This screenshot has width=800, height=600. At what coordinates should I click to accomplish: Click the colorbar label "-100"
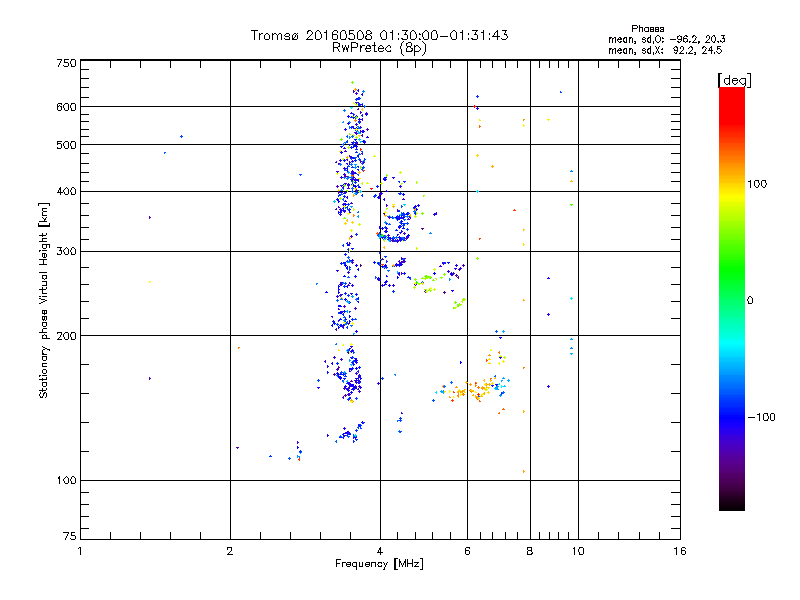click(761, 417)
